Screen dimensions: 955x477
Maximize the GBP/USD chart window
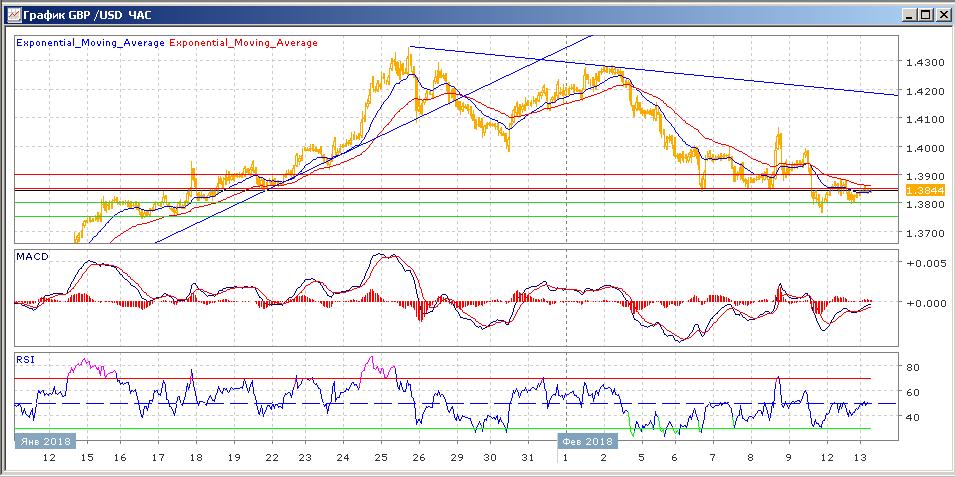point(923,14)
